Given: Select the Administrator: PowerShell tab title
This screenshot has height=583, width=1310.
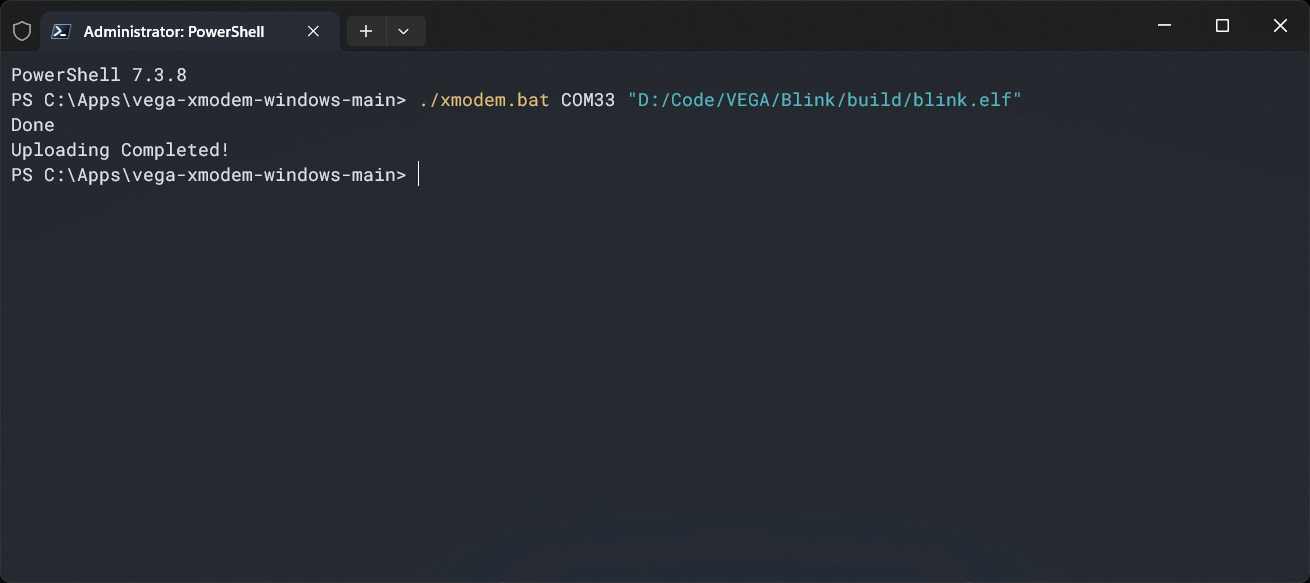Looking at the screenshot, I should [174, 32].
